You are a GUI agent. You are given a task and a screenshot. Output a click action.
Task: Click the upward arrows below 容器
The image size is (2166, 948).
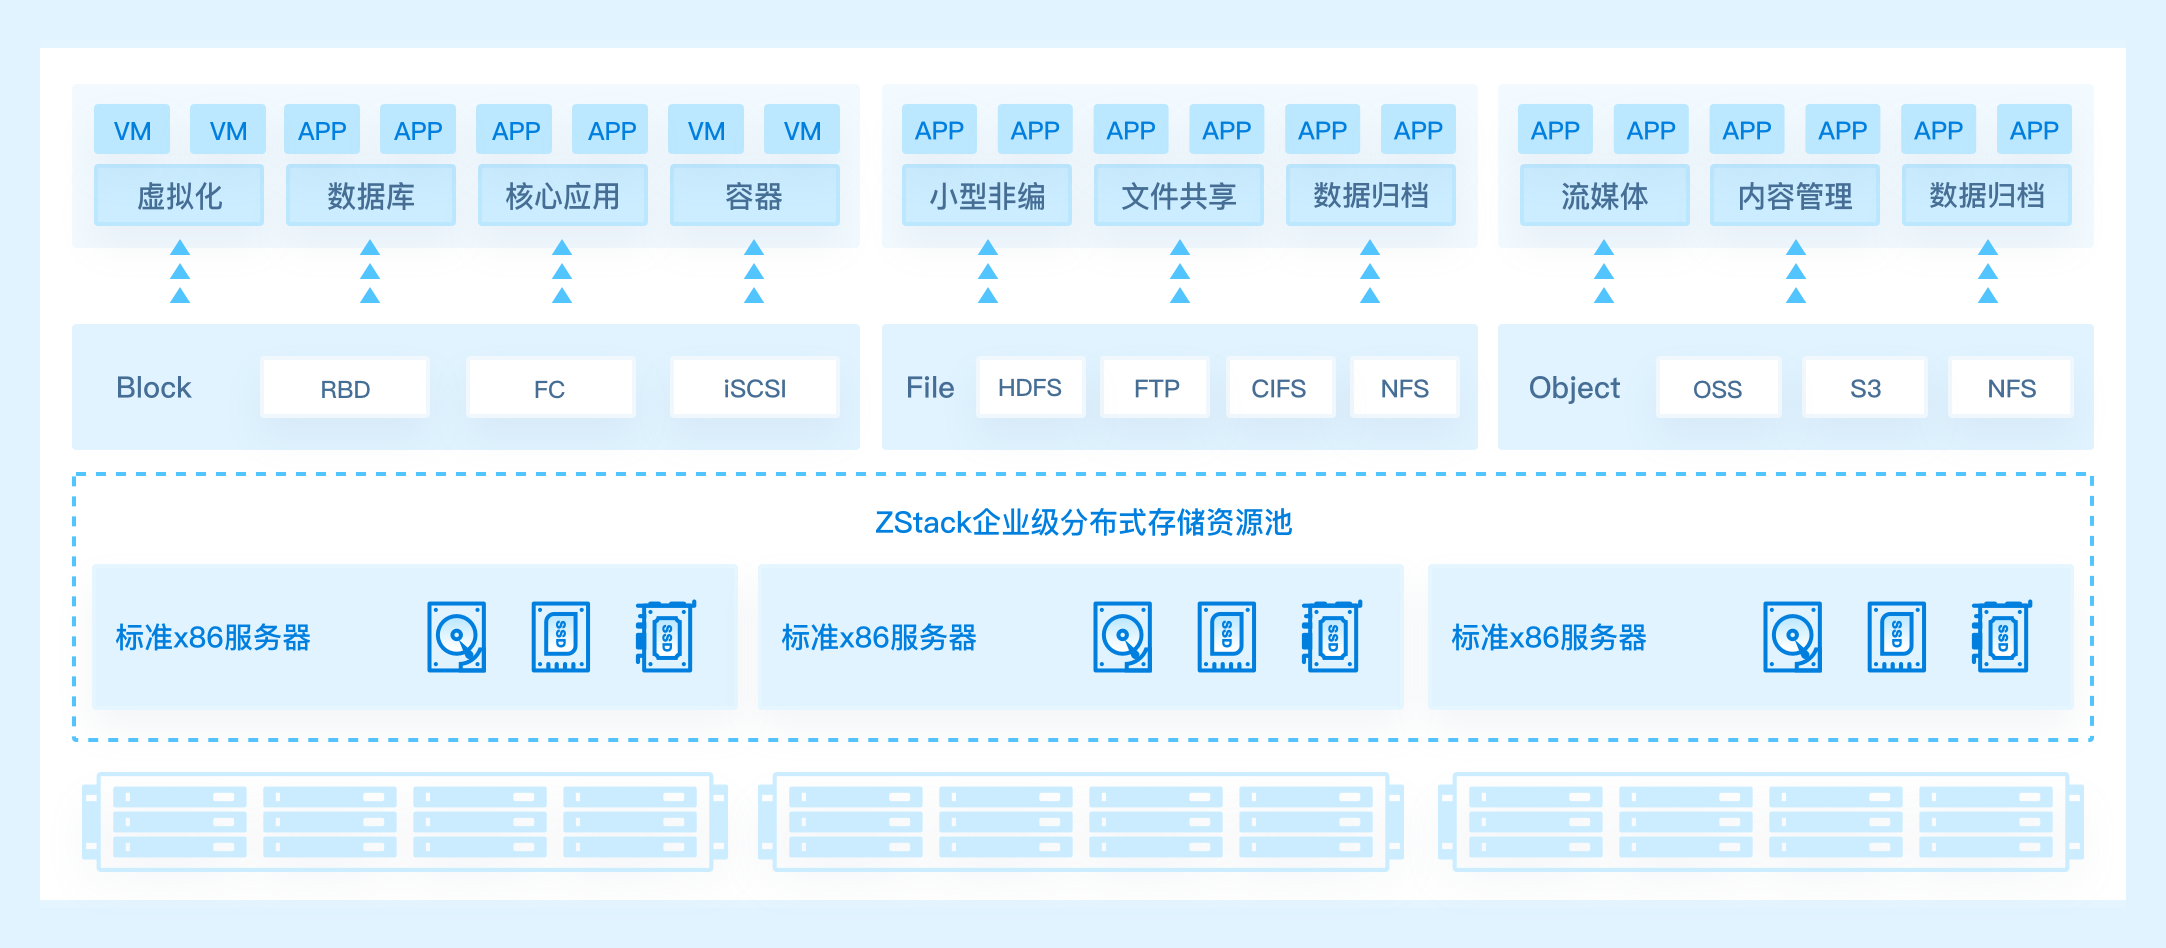(754, 271)
